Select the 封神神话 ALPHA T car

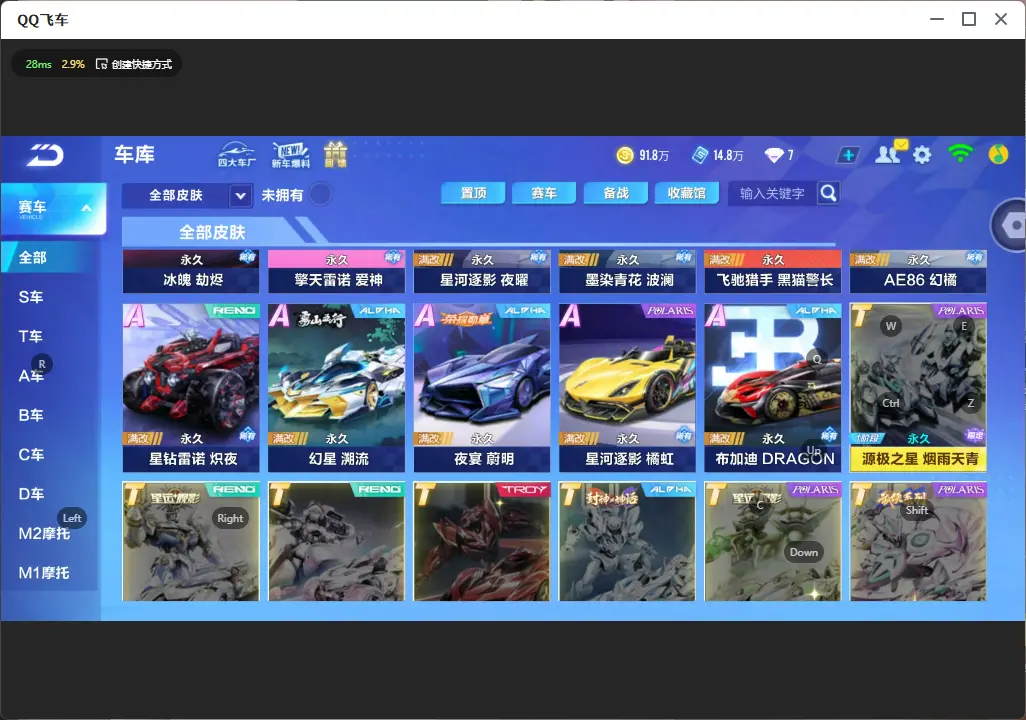[627, 541]
